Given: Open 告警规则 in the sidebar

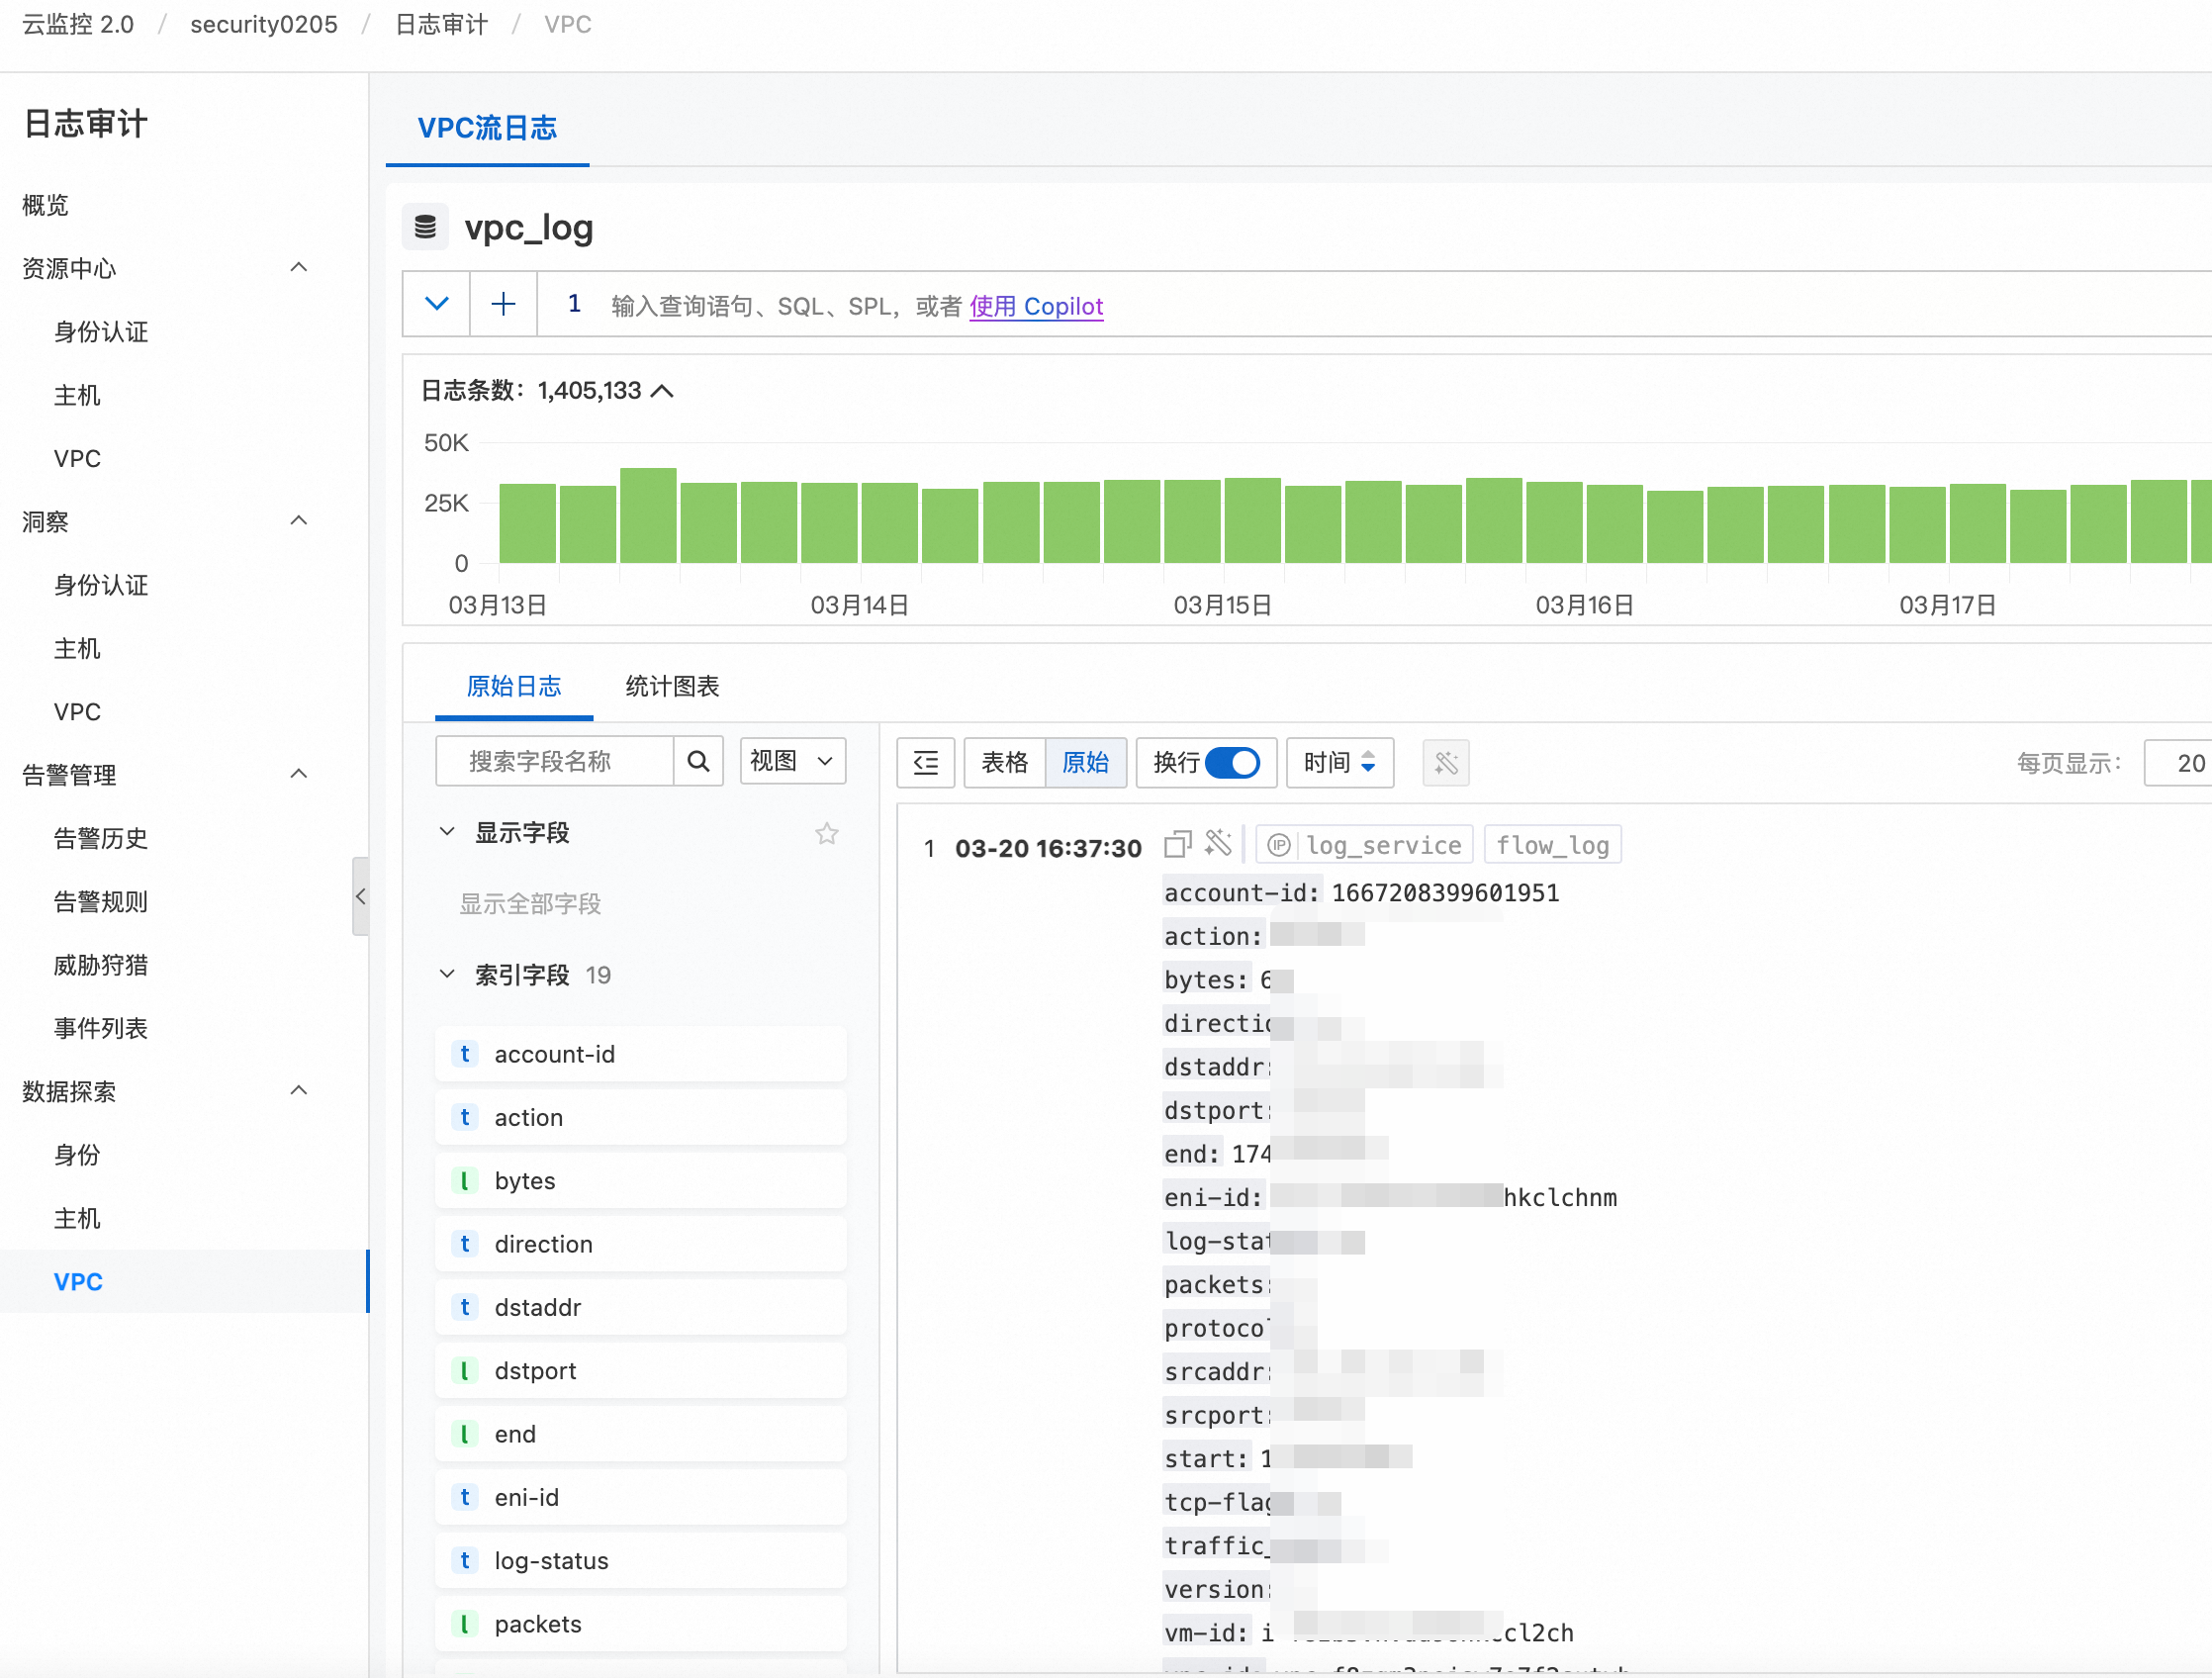Looking at the screenshot, I should 101,902.
